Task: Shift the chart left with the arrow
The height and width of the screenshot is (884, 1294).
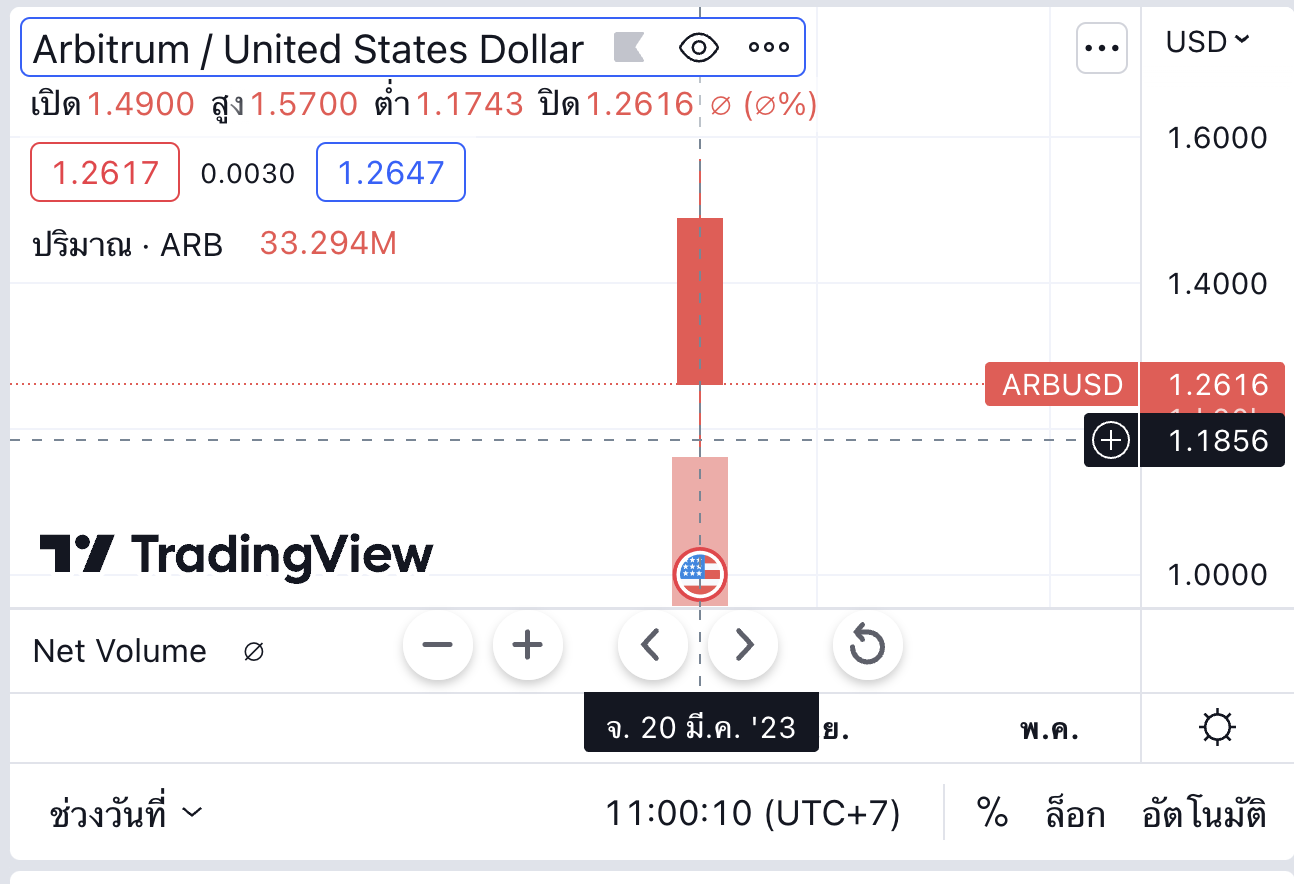Action: (652, 645)
